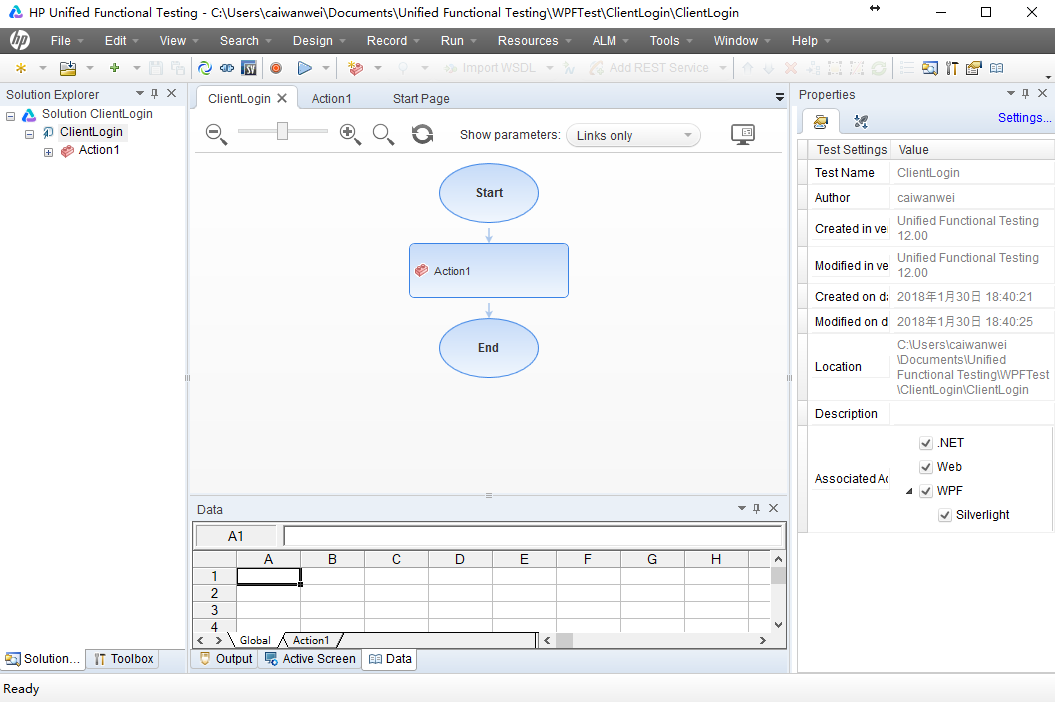Open the ALM menu
Image resolution: width=1055 pixels, height=702 pixels.
coord(610,40)
